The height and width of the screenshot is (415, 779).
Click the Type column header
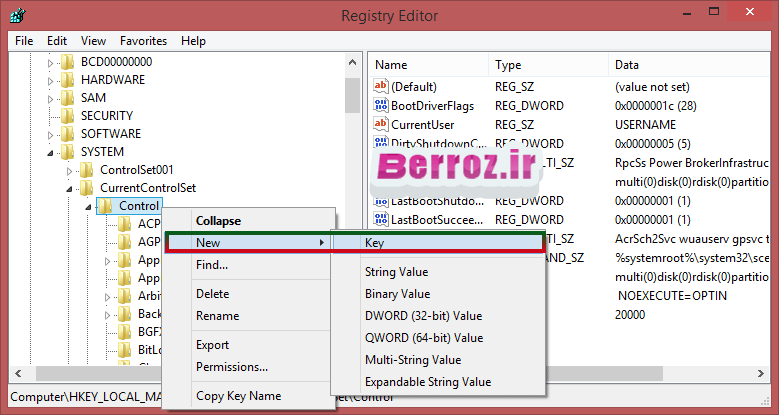(x=508, y=65)
